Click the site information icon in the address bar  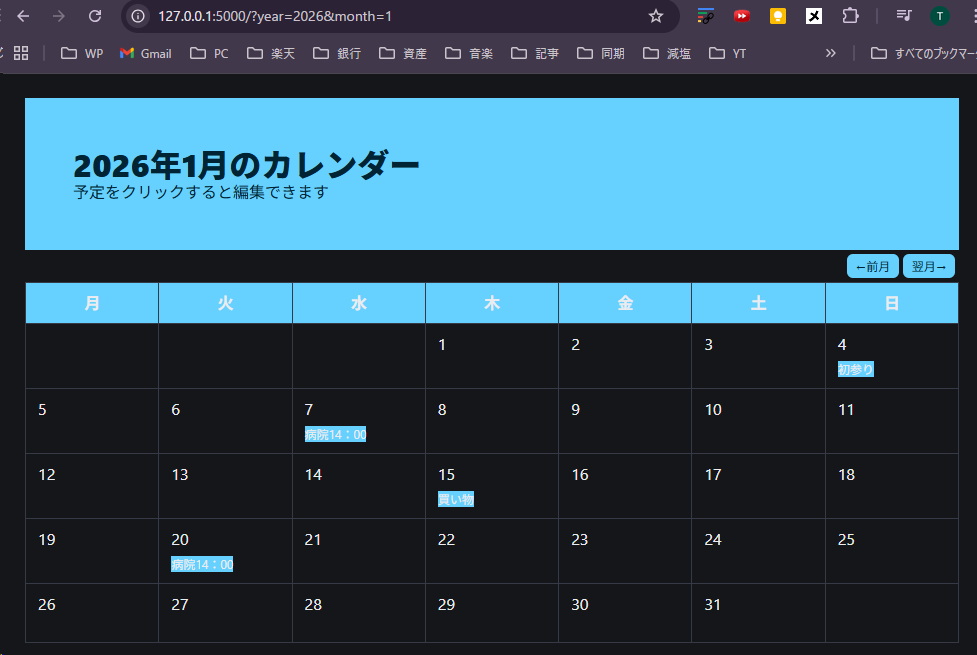[x=139, y=16]
